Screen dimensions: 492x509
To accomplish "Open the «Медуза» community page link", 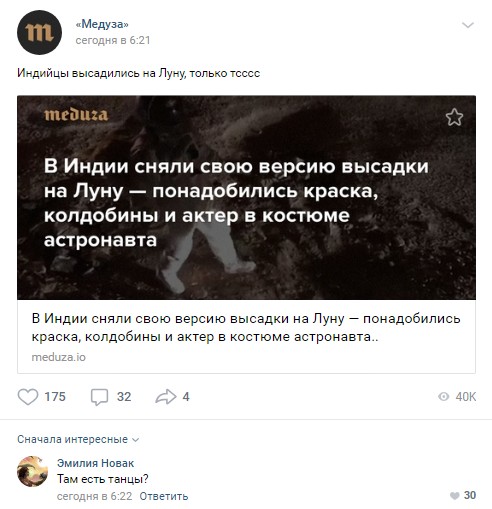I will click(x=102, y=24).
